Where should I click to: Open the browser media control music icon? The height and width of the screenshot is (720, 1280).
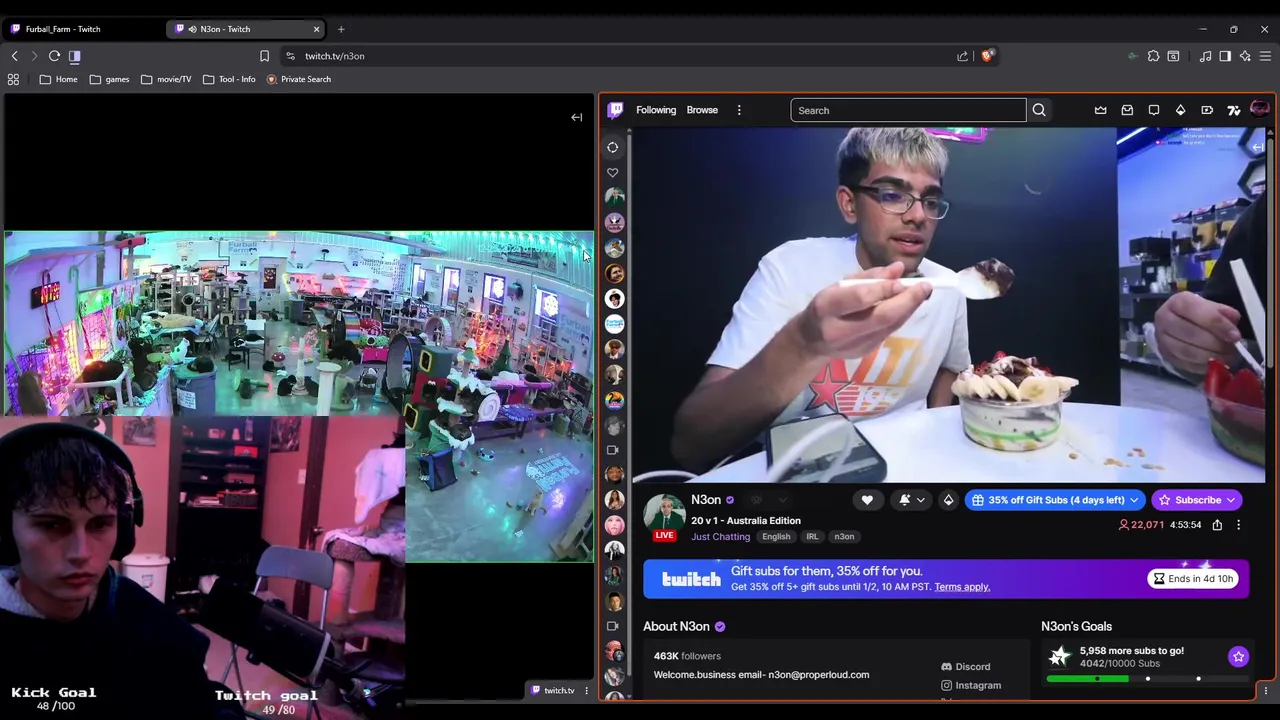tap(1205, 56)
